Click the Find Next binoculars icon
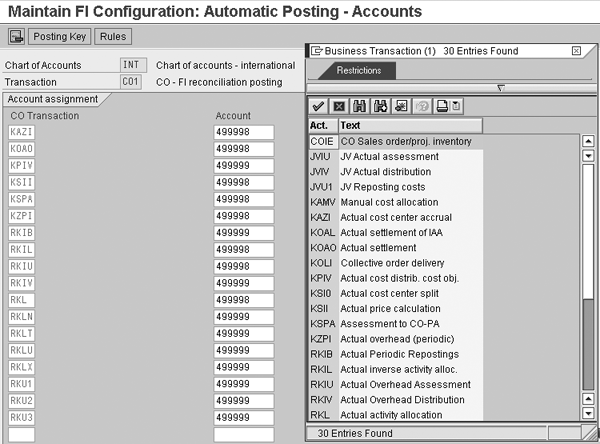The width and height of the screenshot is (600, 444). 380,106
